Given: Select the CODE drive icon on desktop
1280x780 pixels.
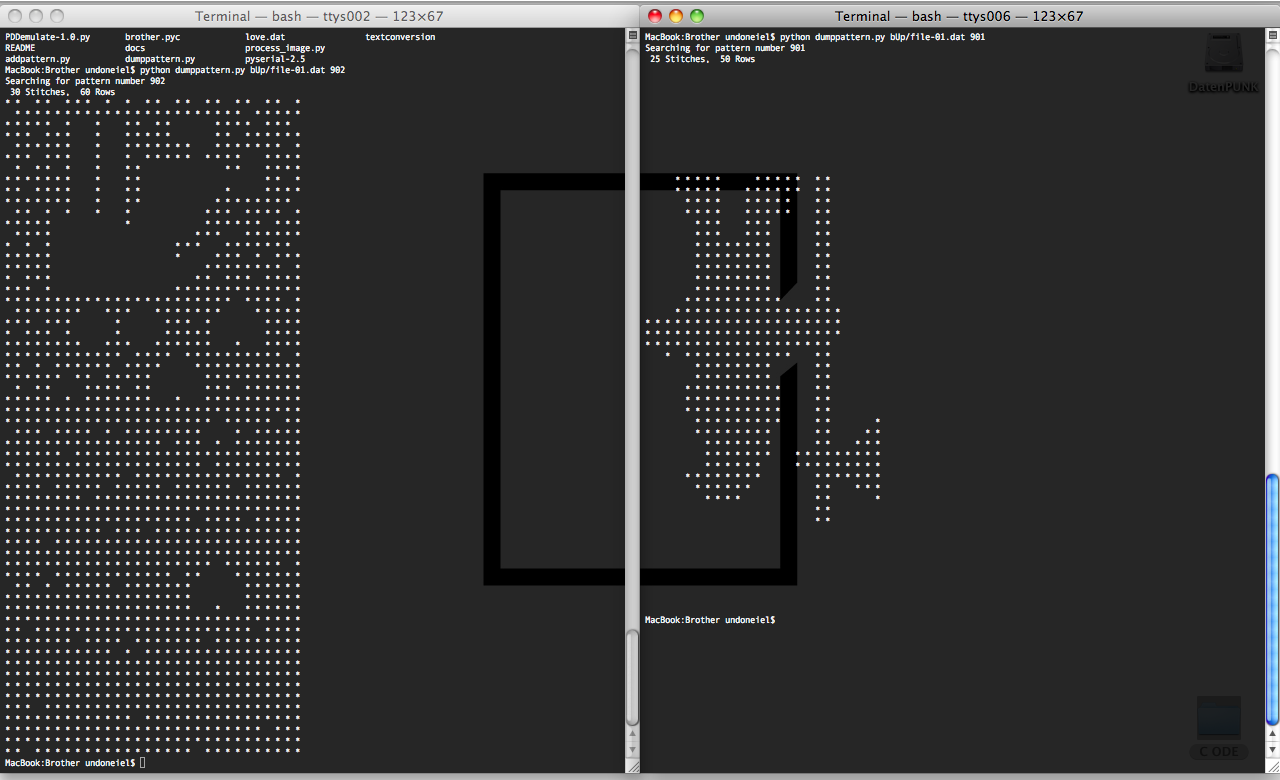Looking at the screenshot, I should (1219, 728).
